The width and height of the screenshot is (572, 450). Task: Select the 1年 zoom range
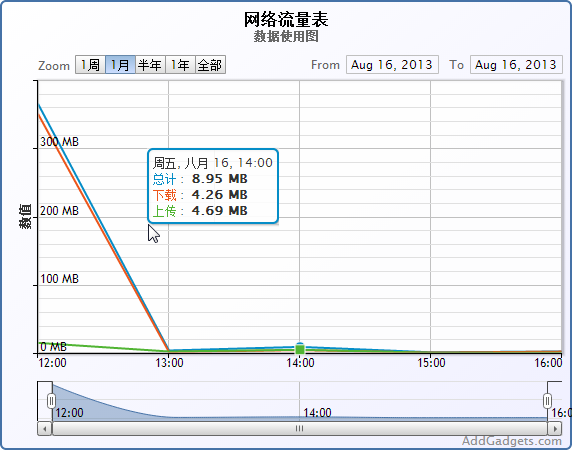pos(181,65)
